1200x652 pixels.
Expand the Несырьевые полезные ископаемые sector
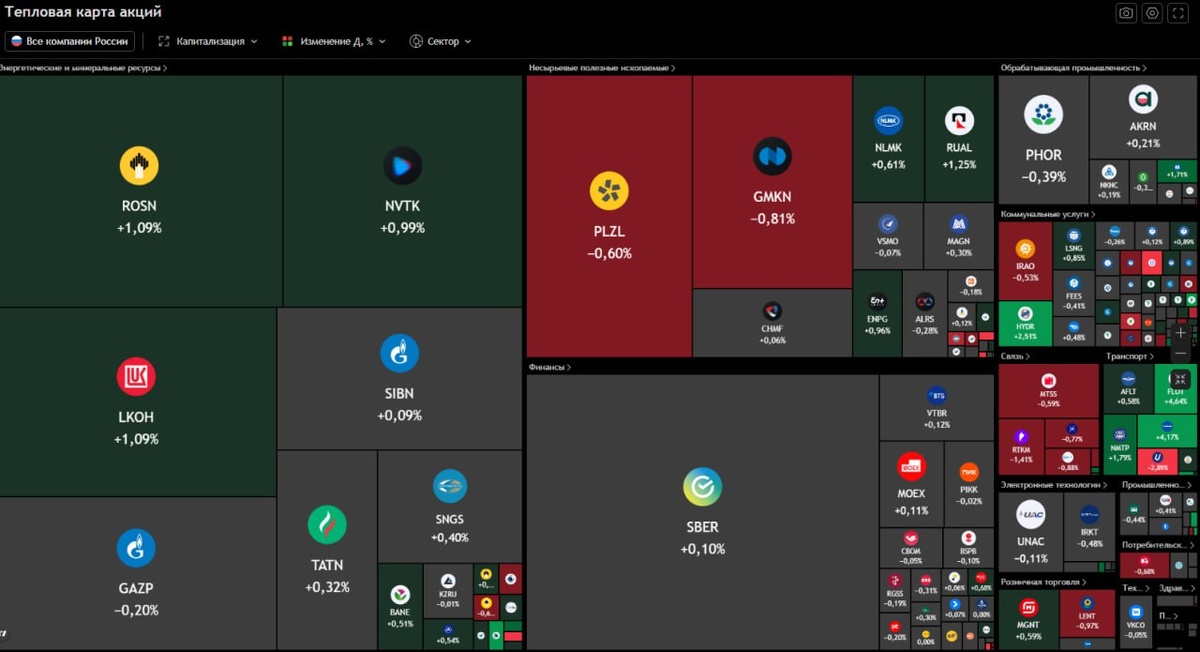pyautogui.click(x=602, y=68)
